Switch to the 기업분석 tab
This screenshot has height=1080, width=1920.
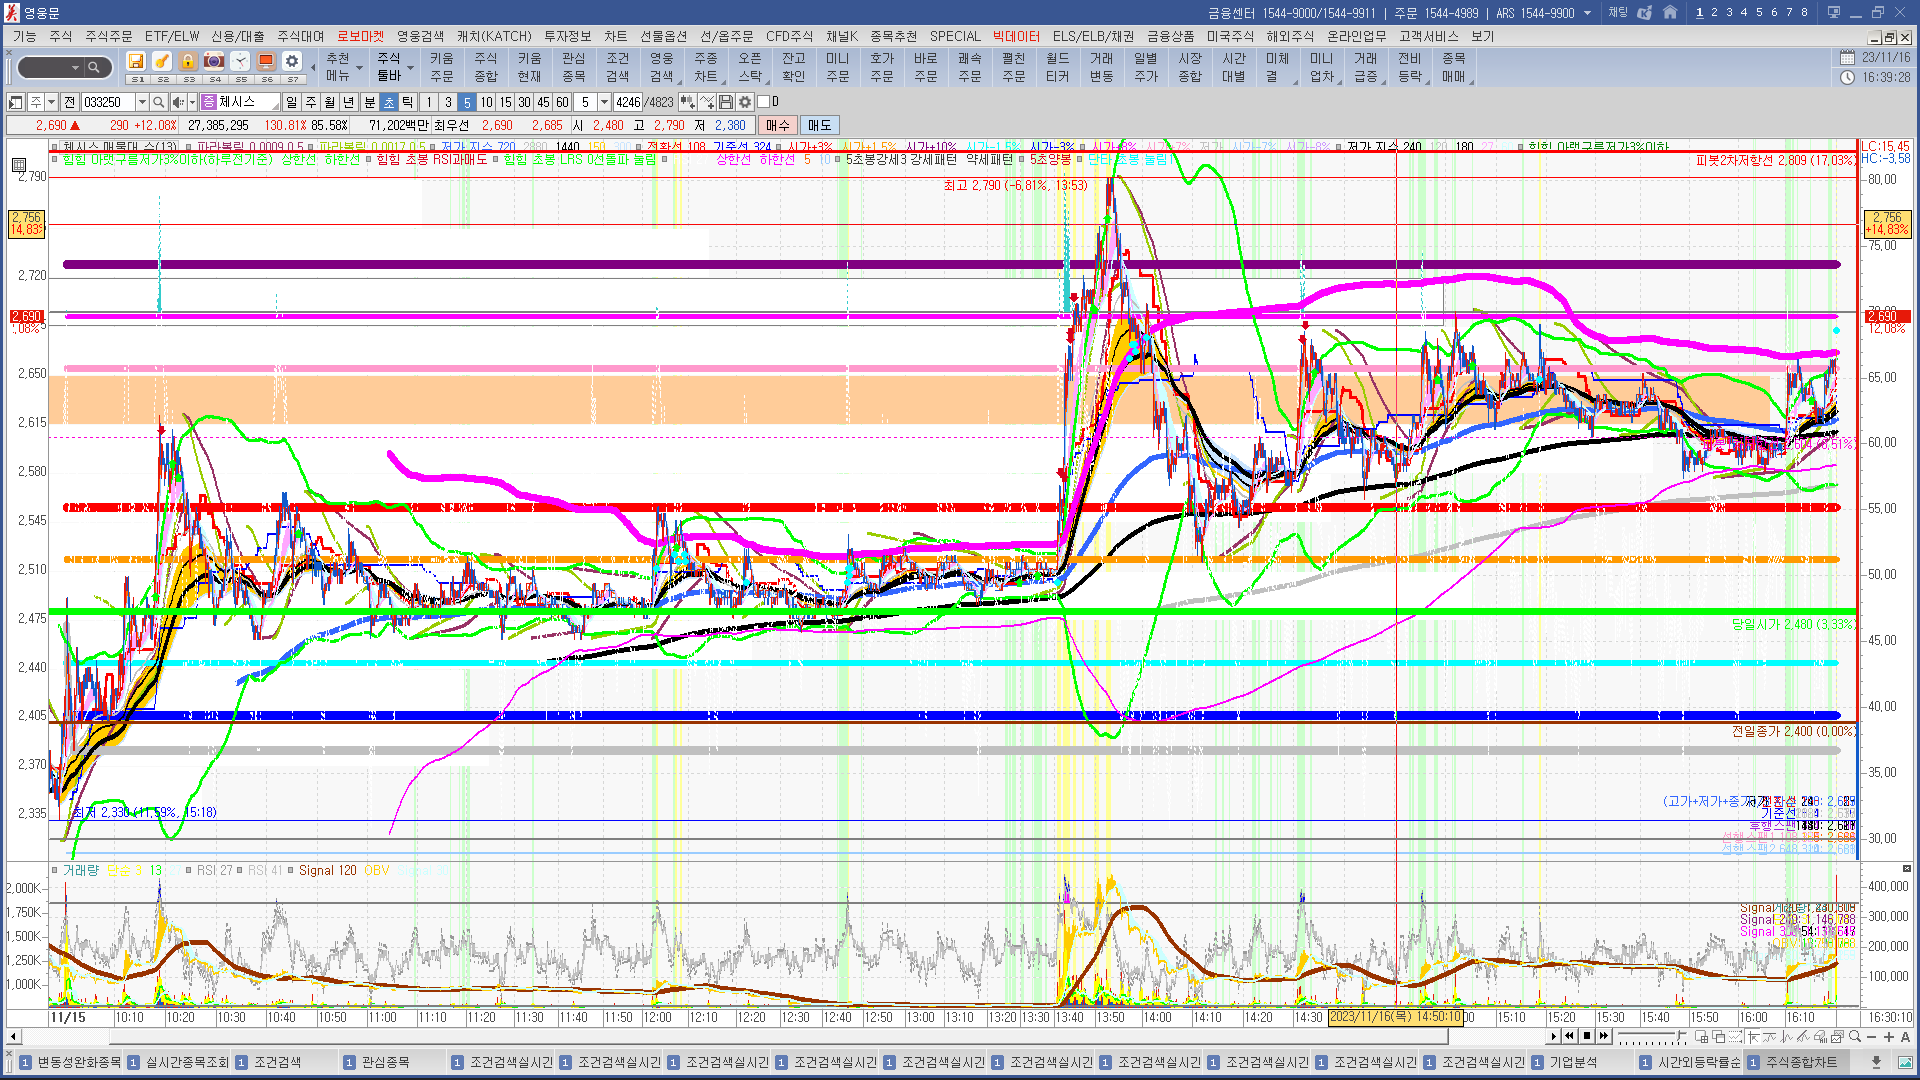coord(1573,1062)
